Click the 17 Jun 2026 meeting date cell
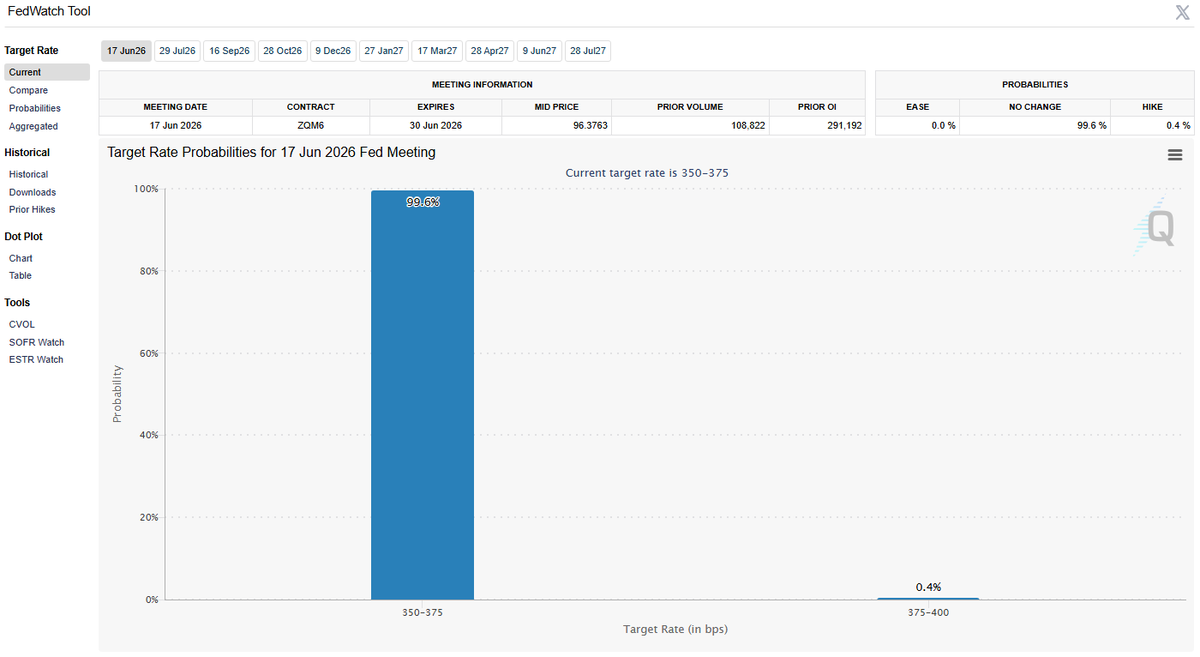Image resolution: width=1200 pixels, height=657 pixels. tap(176, 125)
